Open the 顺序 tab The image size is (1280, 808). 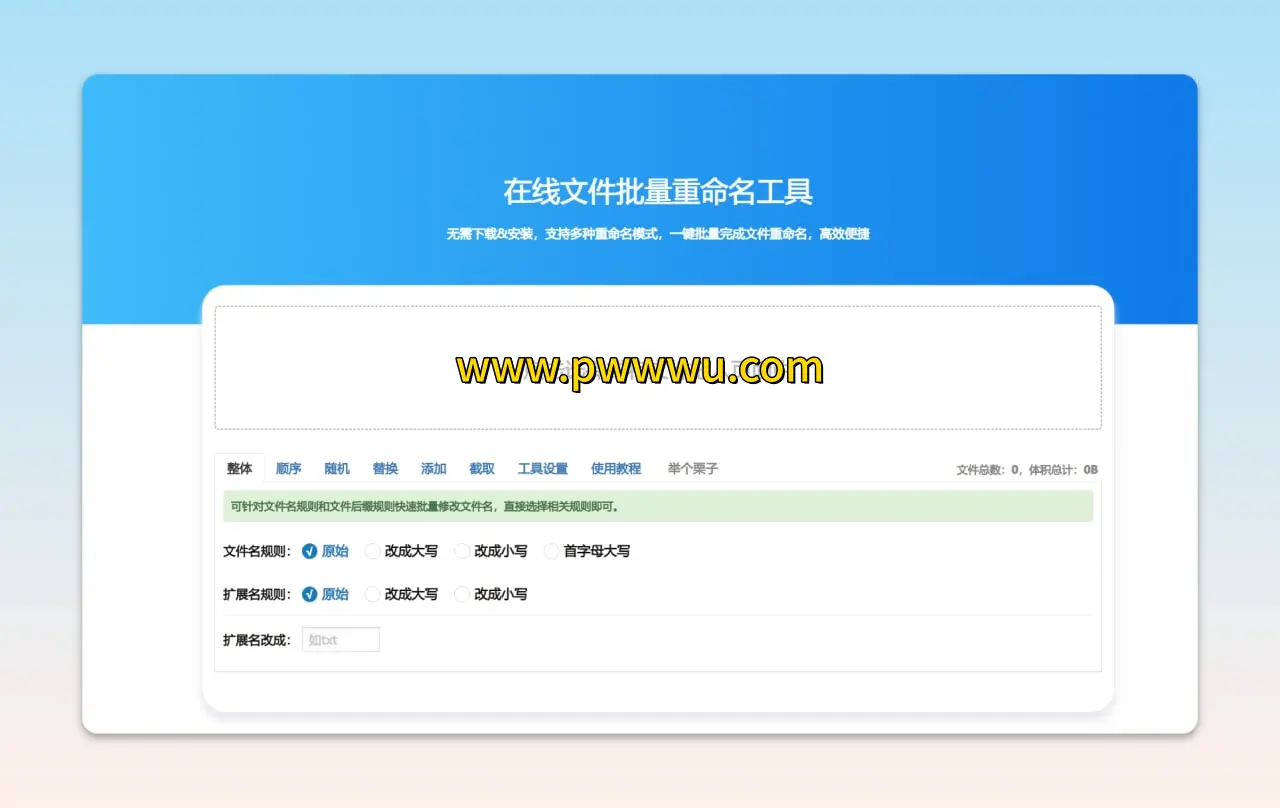[x=288, y=468]
